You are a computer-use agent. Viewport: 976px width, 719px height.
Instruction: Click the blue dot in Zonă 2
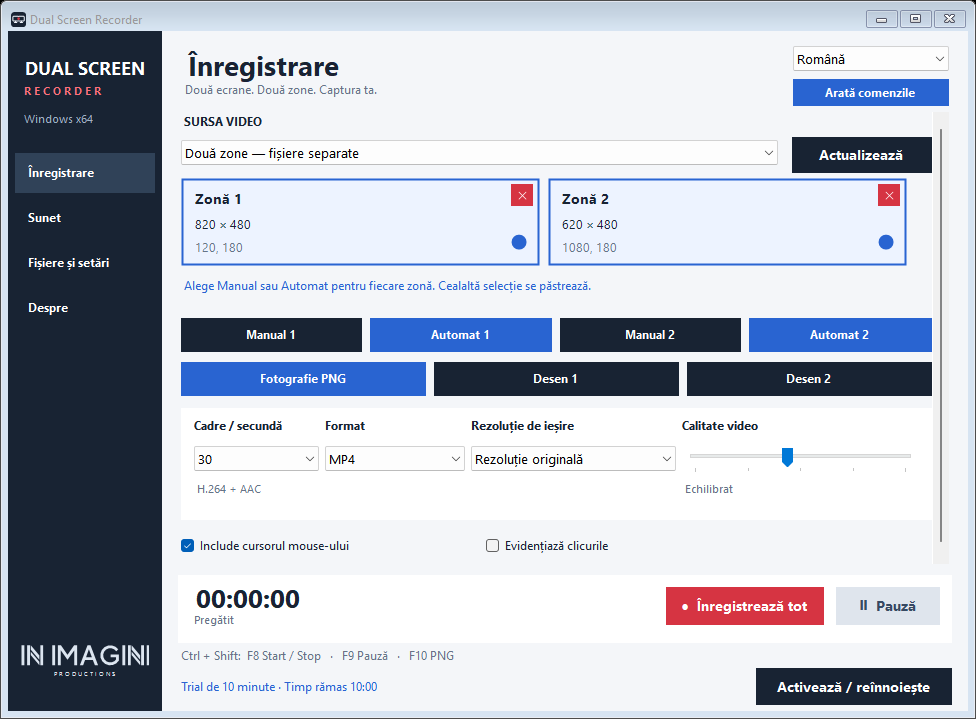coord(886,242)
